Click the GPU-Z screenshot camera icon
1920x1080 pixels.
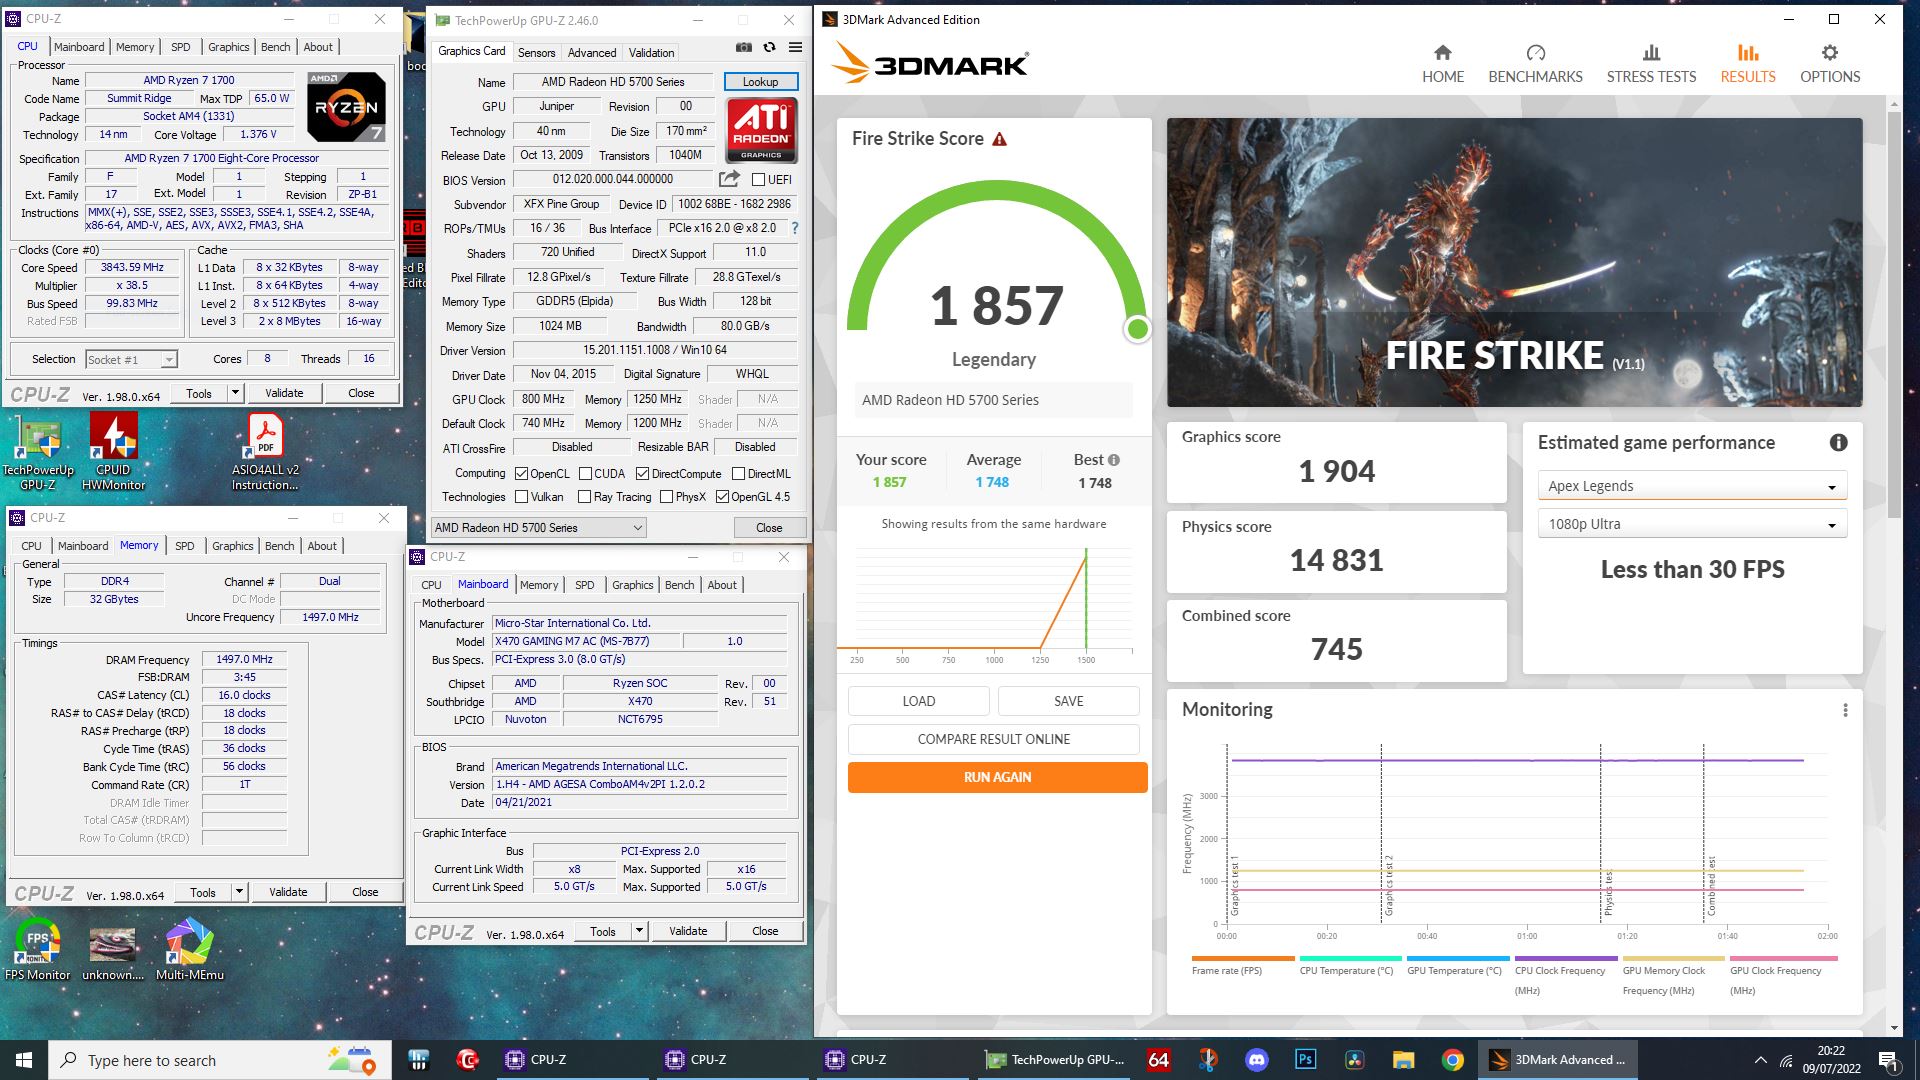pyautogui.click(x=743, y=47)
